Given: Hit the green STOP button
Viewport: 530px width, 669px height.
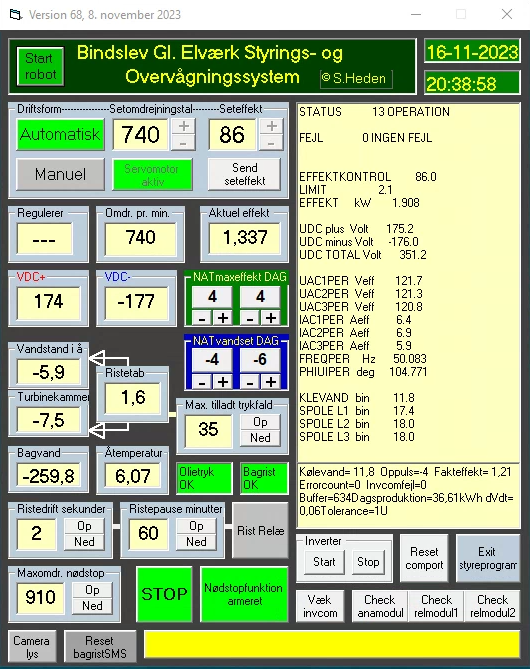Looking at the screenshot, I should pos(164,594).
